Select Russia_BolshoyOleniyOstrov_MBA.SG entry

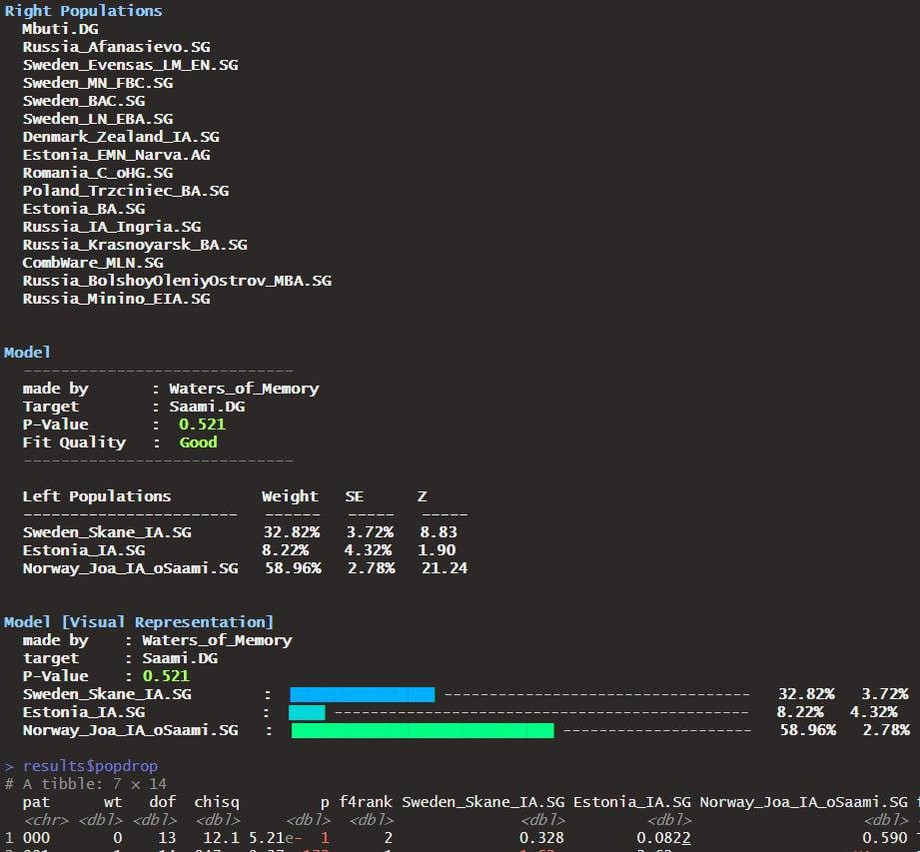click(x=177, y=280)
